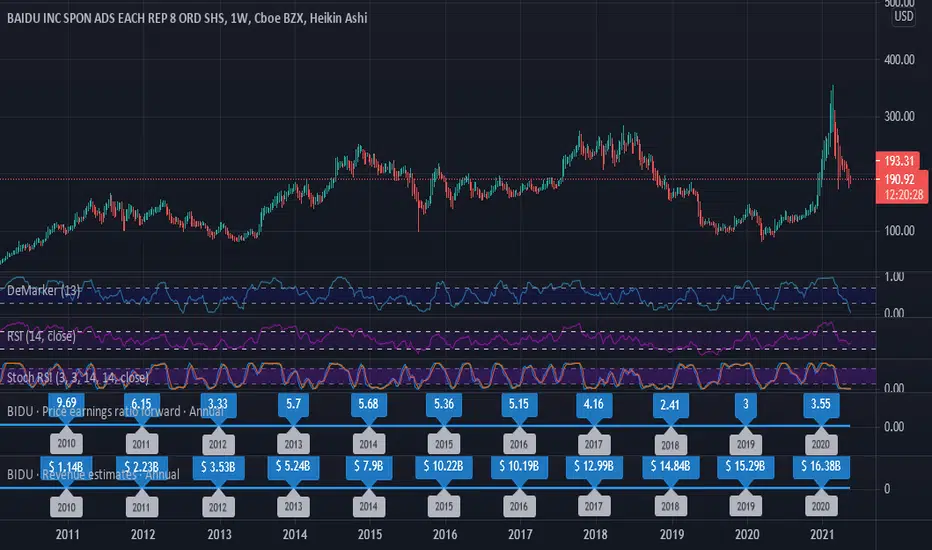Click 2017 on the bottom time axis
The image size is (932, 550).
tap(520, 534)
